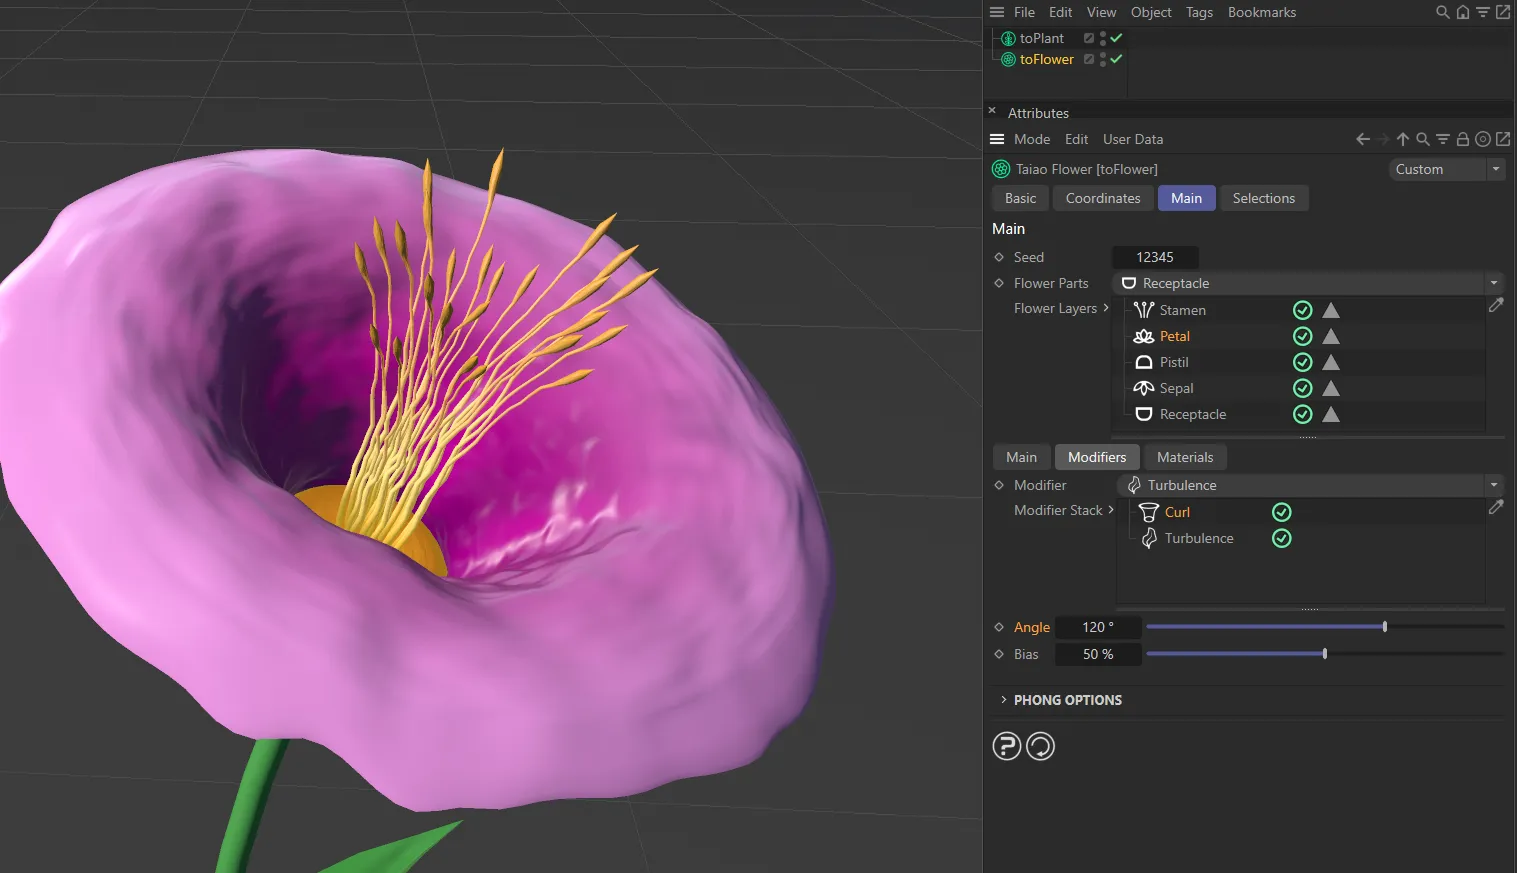The image size is (1517, 873).
Task: Toggle the green checkmark next to Petal
Action: click(x=1302, y=336)
